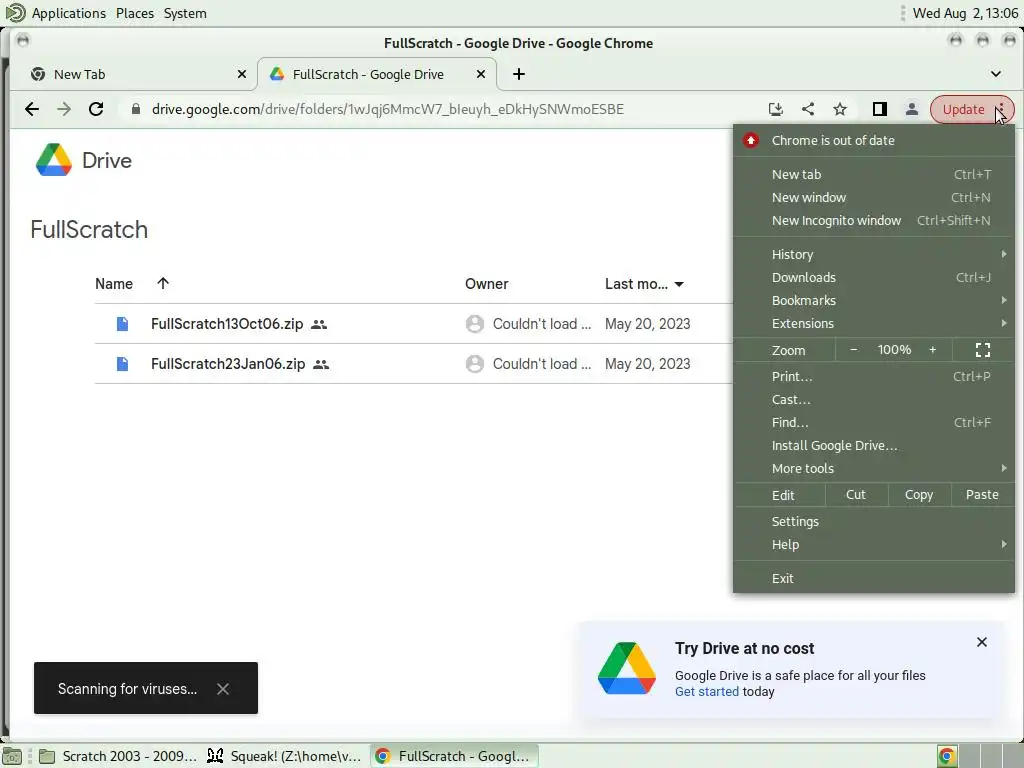Switch to the New Tab tab
The height and width of the screenshot is (768, 1024).
coord(133,74)
